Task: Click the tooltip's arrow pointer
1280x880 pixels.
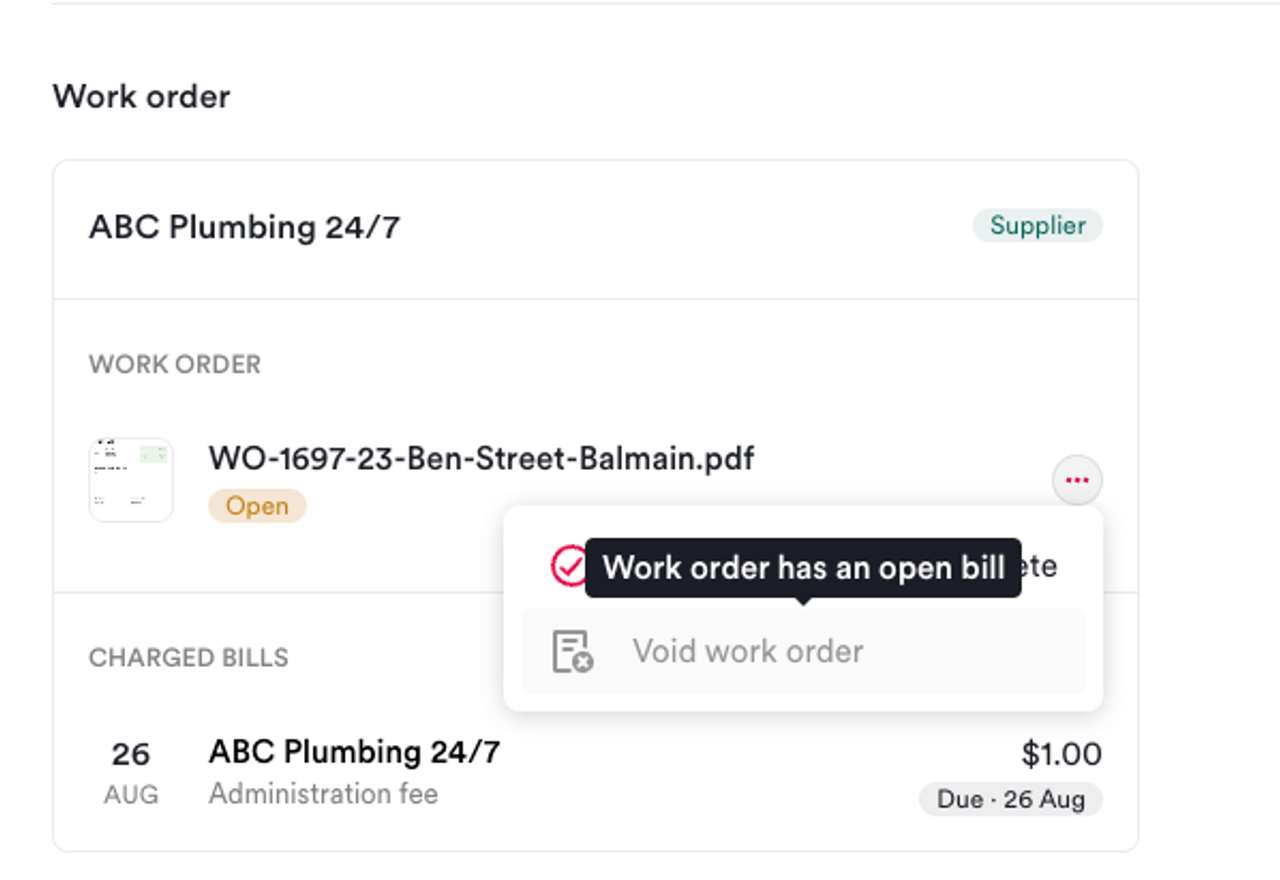Action: tap(803, 602)
